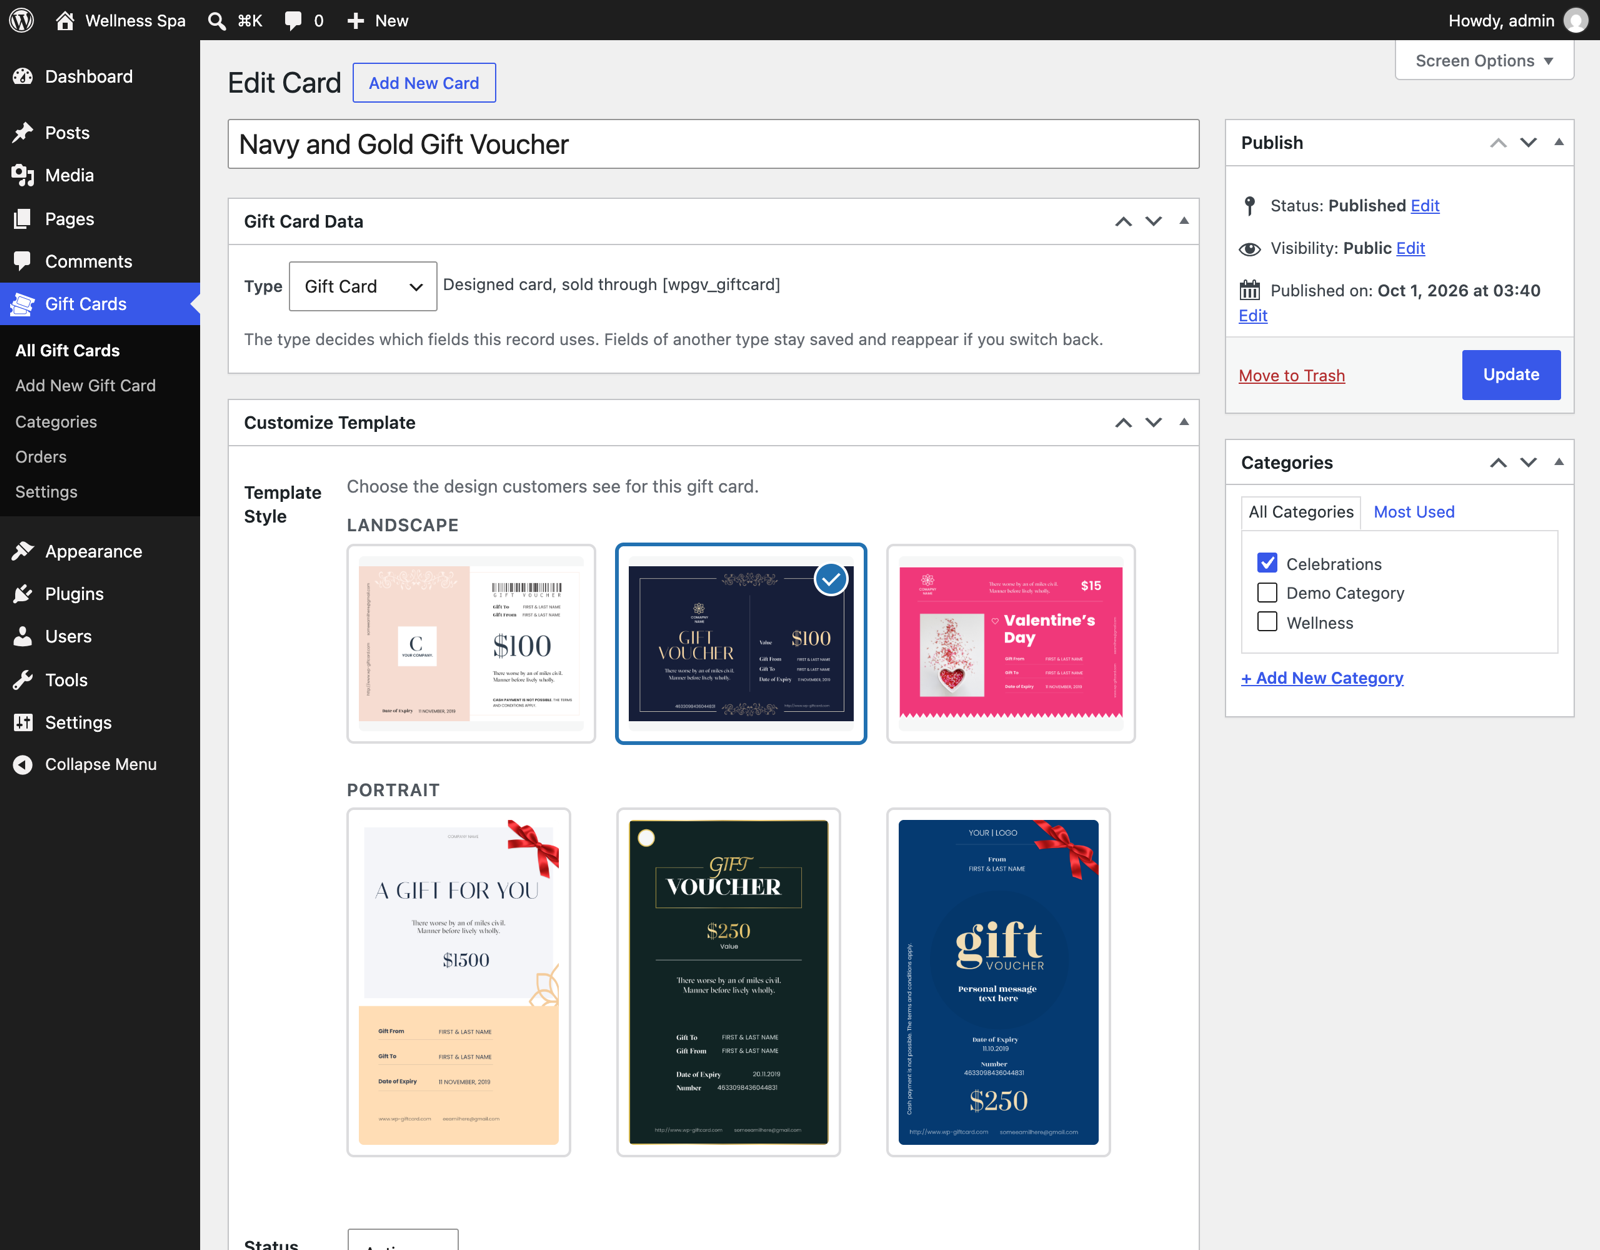Choose the dark green $250 portrait template
1600x1250 pixels.
[729, 982]
